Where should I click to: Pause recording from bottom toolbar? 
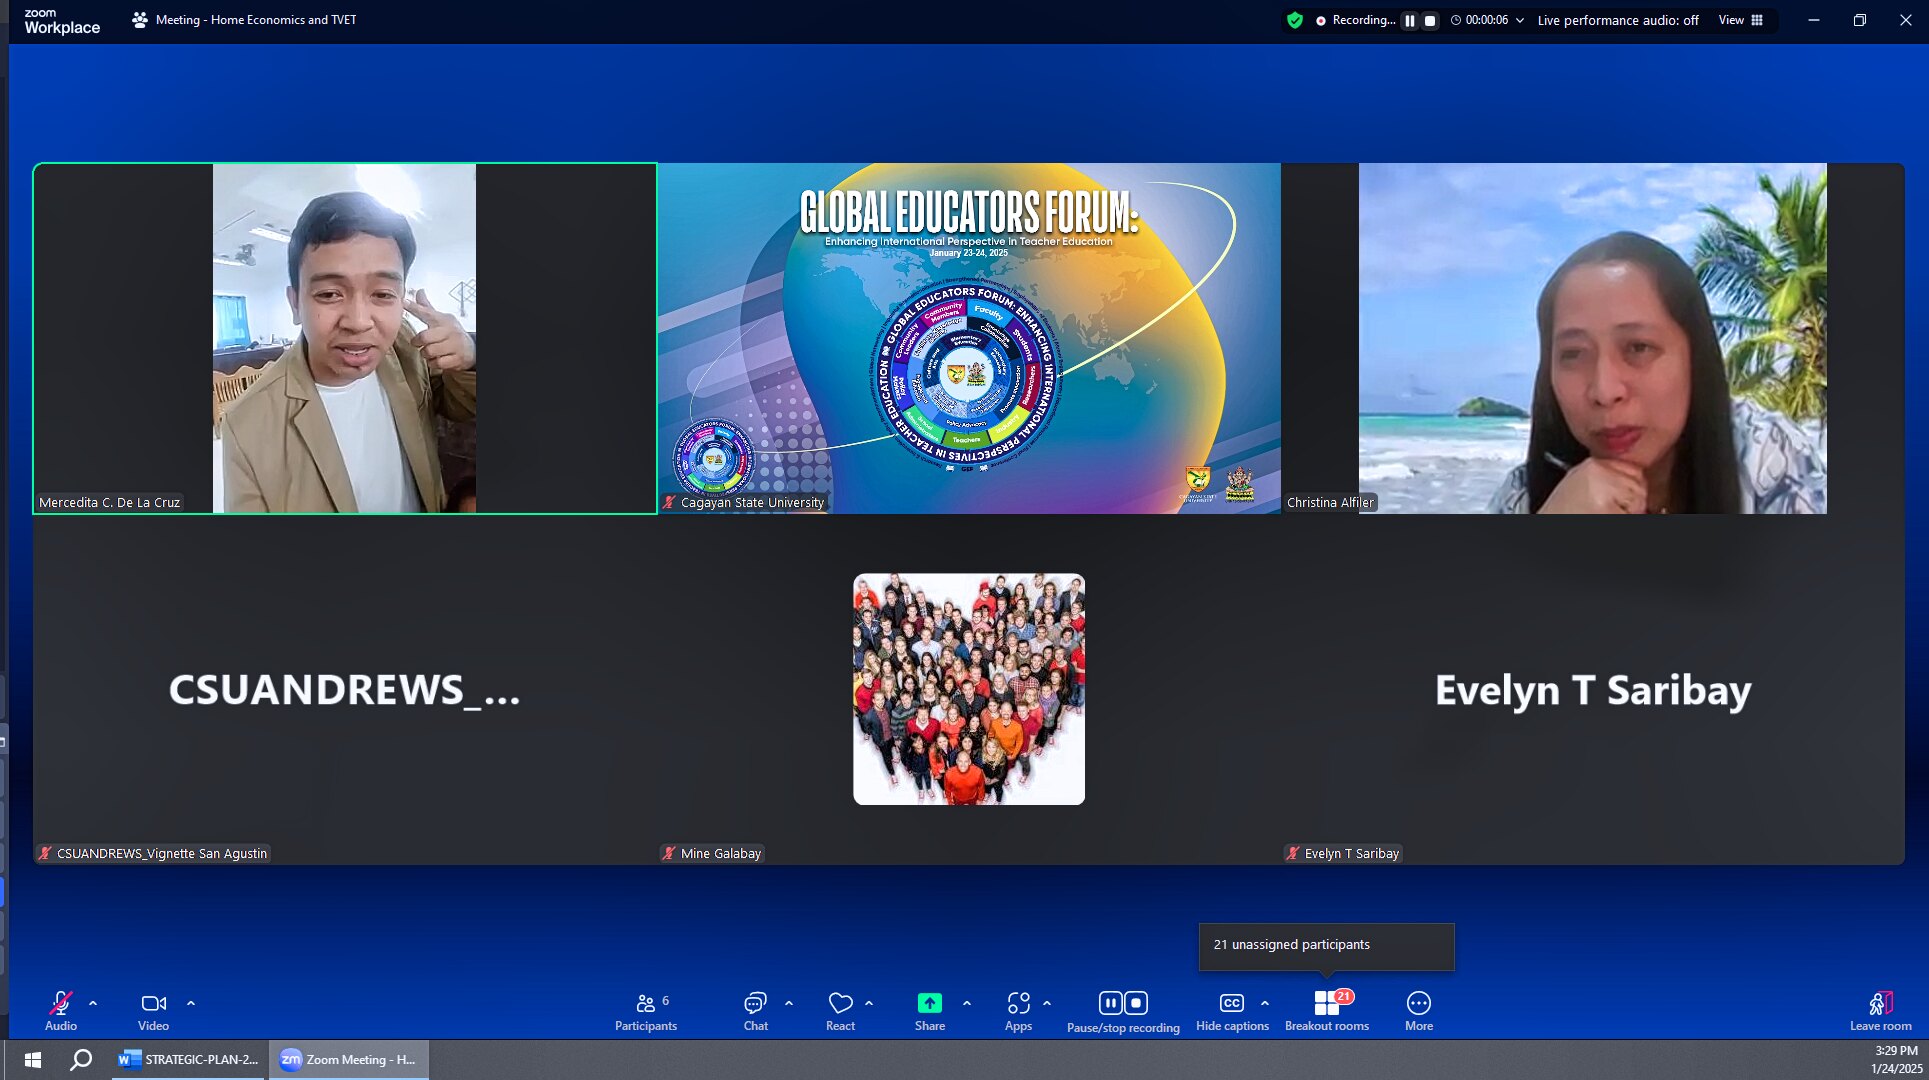coord(1111,1002)
